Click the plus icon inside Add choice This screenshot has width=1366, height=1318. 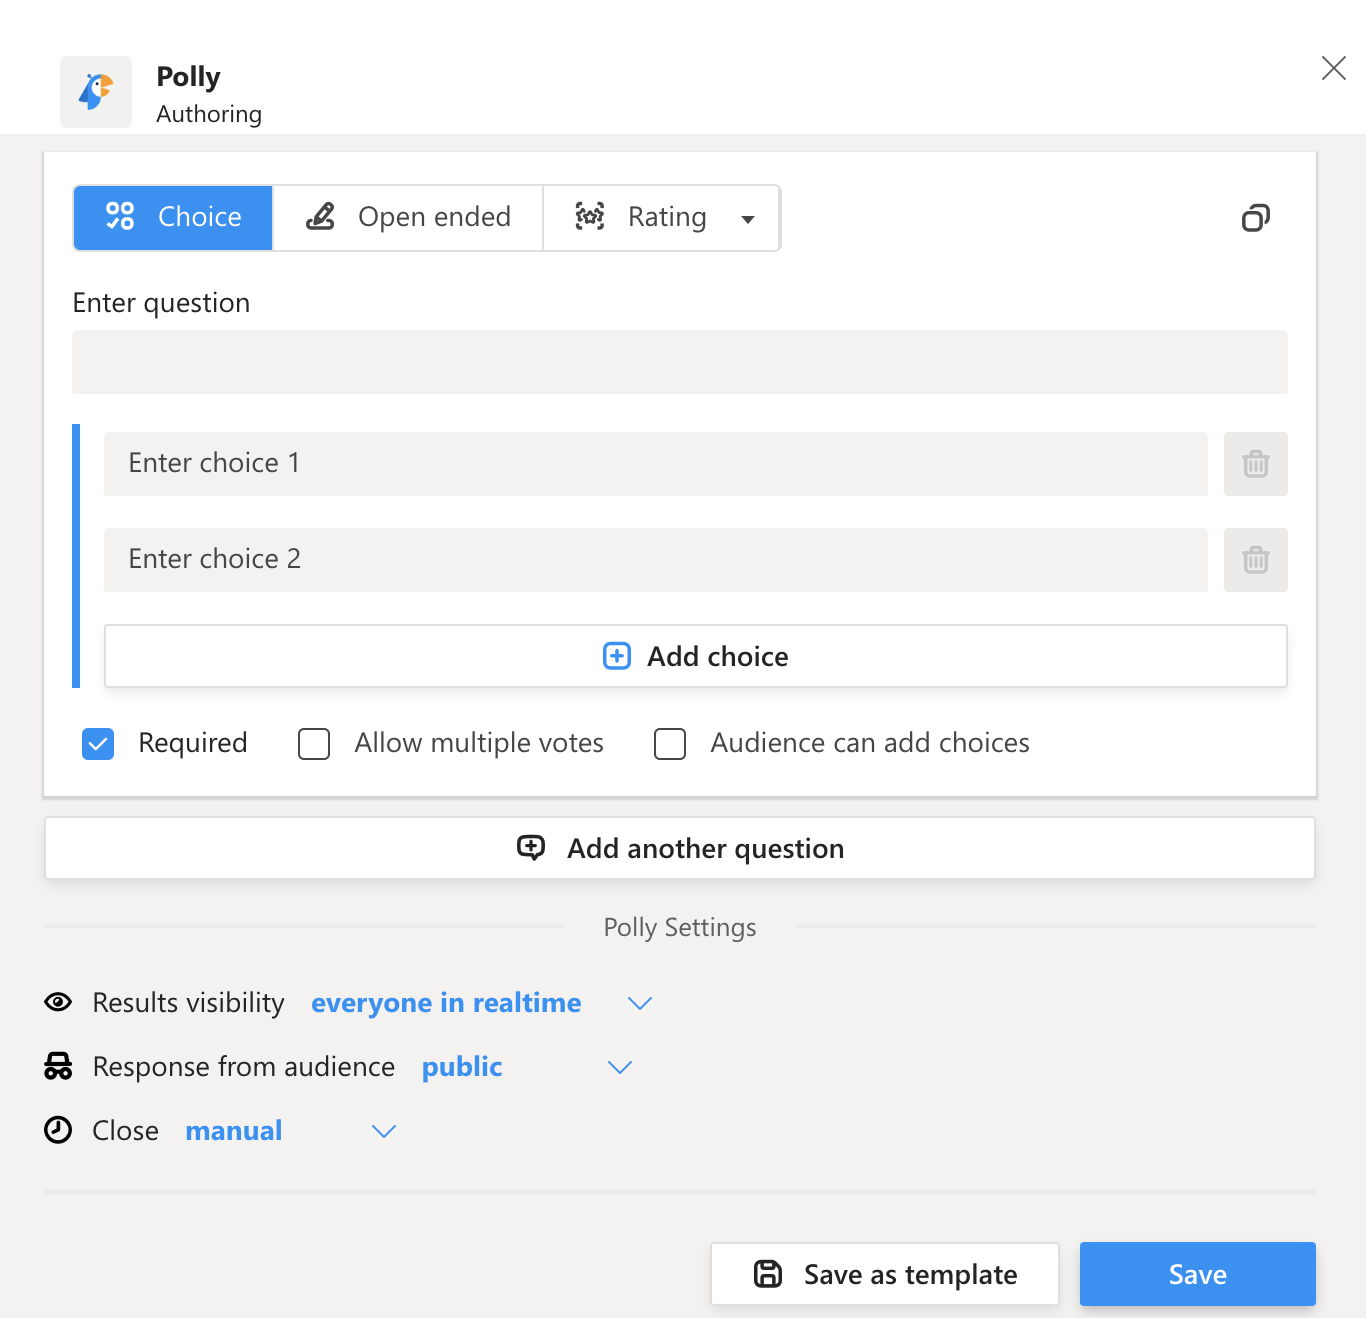click(616, 656)
